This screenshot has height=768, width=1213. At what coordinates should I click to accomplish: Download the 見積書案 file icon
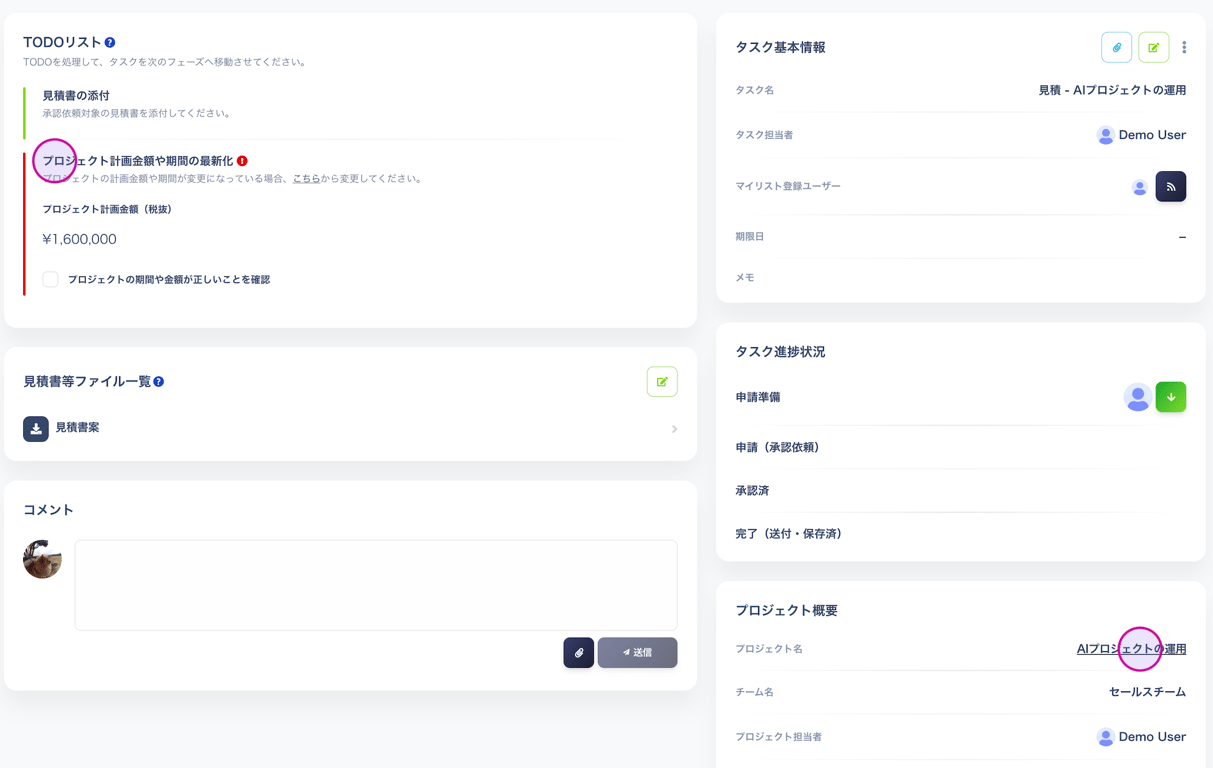tap(36, 428)
